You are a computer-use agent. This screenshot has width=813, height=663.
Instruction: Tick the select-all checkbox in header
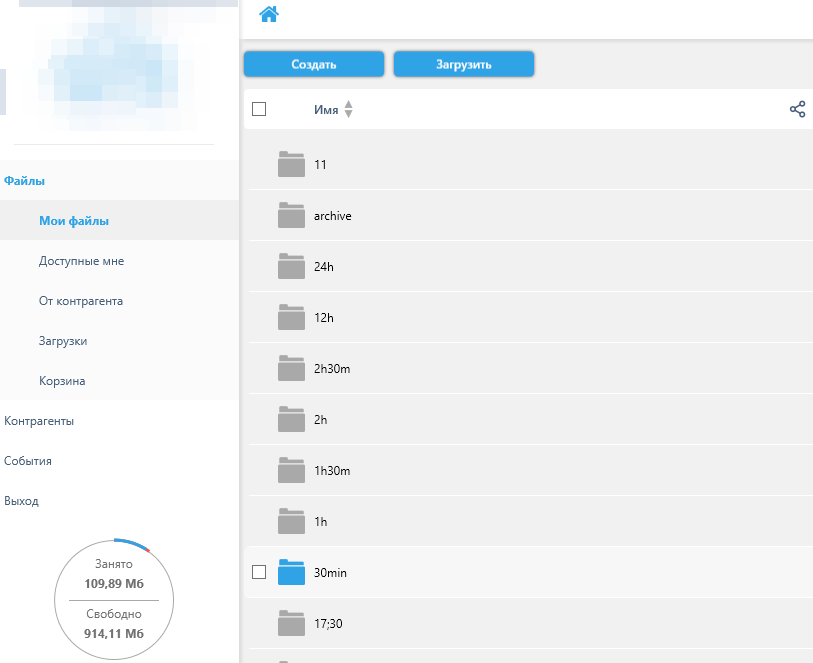[259, 109]
